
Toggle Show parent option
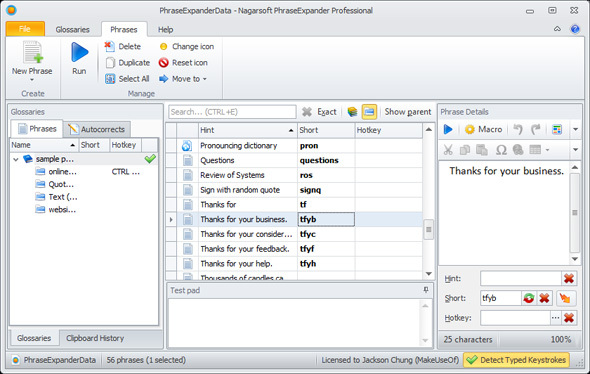(408, 112)
